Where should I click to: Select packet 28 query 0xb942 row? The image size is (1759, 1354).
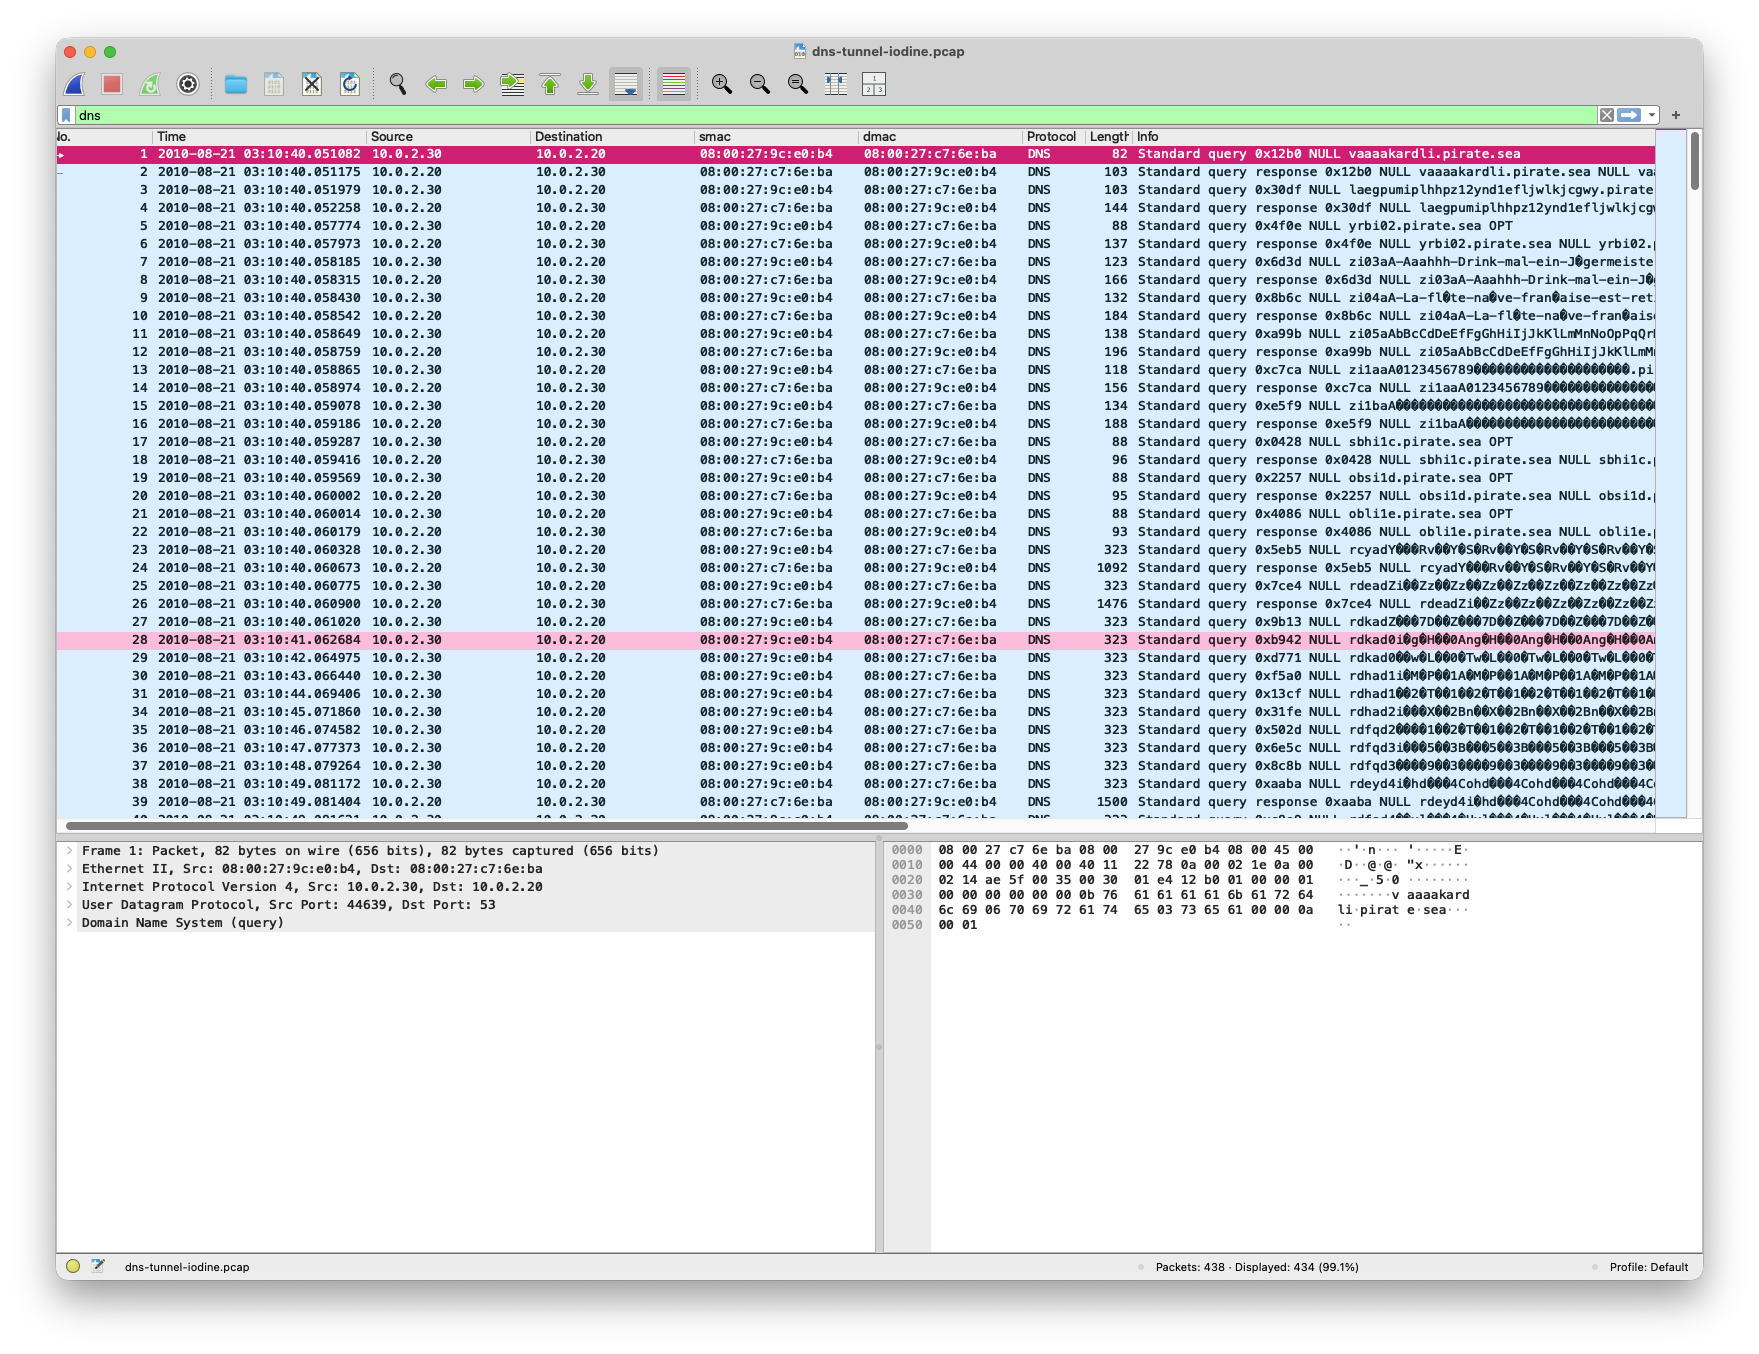(855, 640)
